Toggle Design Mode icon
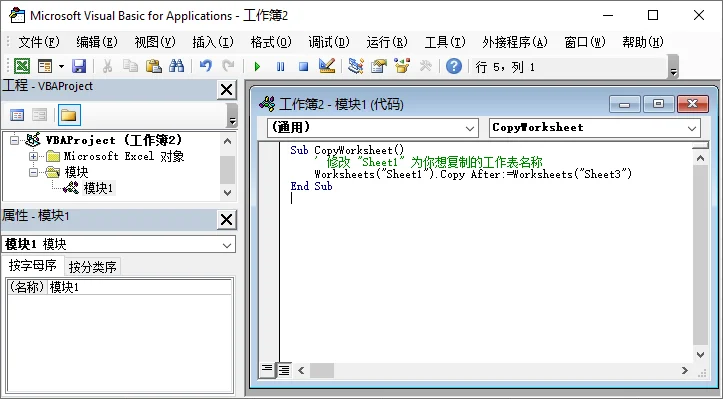 326,66
